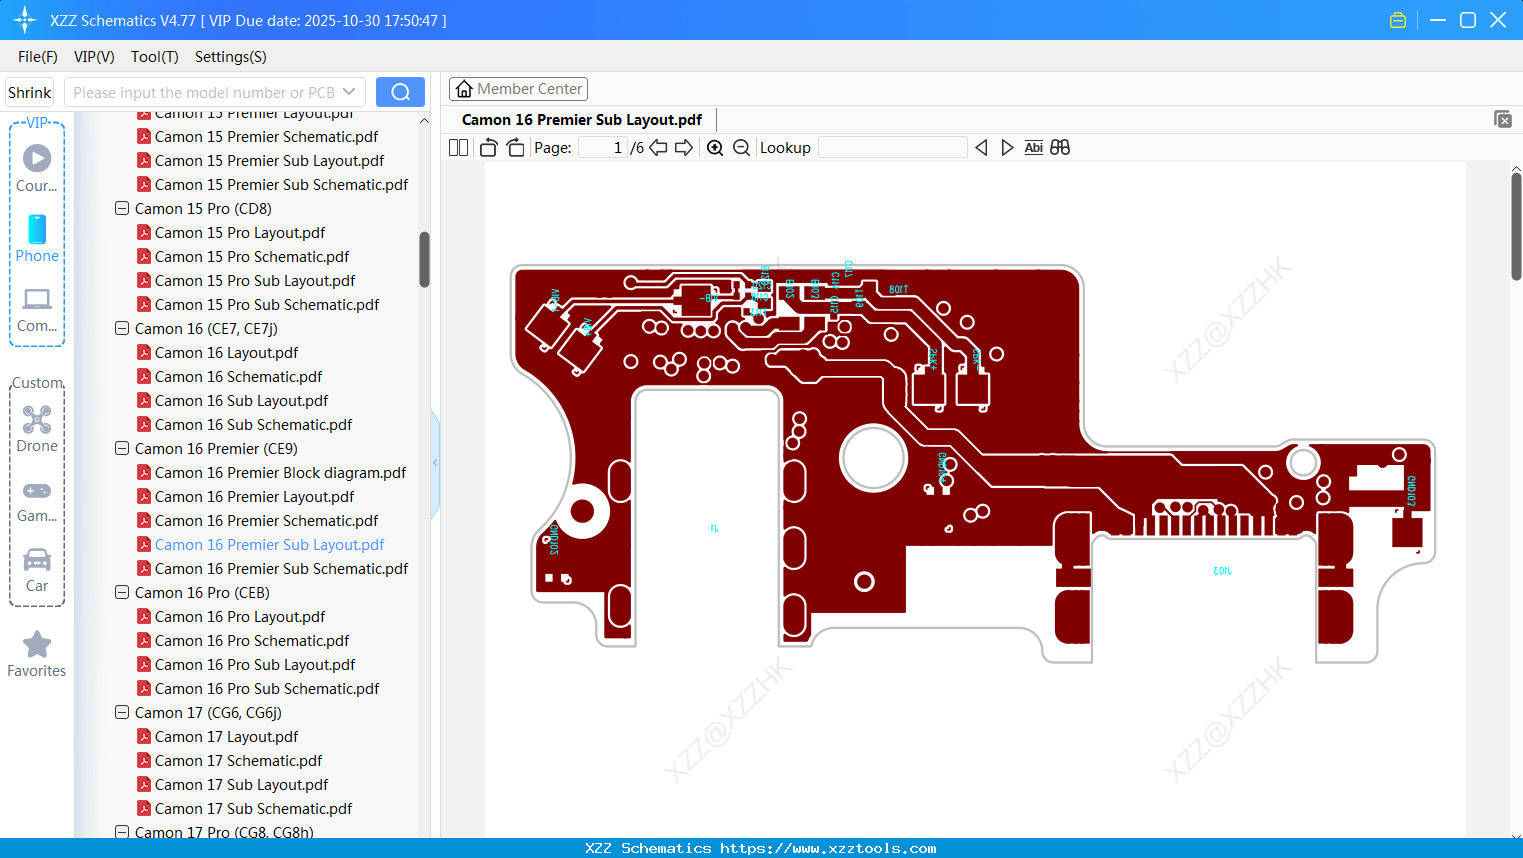
Task: Collapse the Camon 15 Pro (CD8) folder
Action: [x=122, y=209]
